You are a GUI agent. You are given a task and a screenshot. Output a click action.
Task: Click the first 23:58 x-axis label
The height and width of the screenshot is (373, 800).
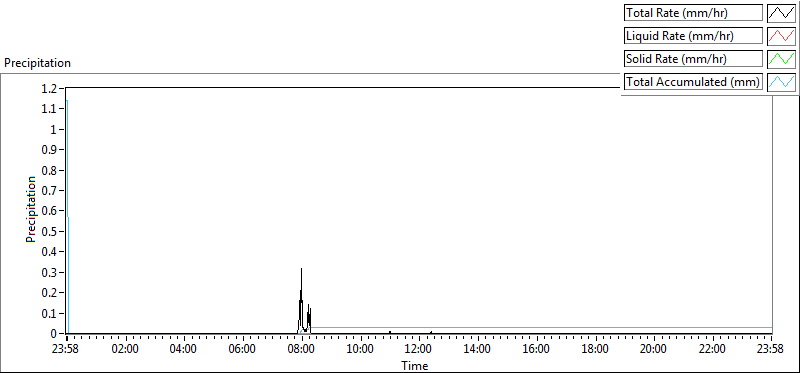[x=66, y=349]
